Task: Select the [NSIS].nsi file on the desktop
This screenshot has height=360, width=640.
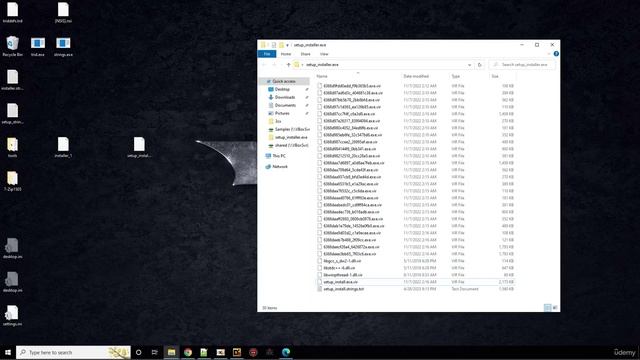Action: (63, 12)
